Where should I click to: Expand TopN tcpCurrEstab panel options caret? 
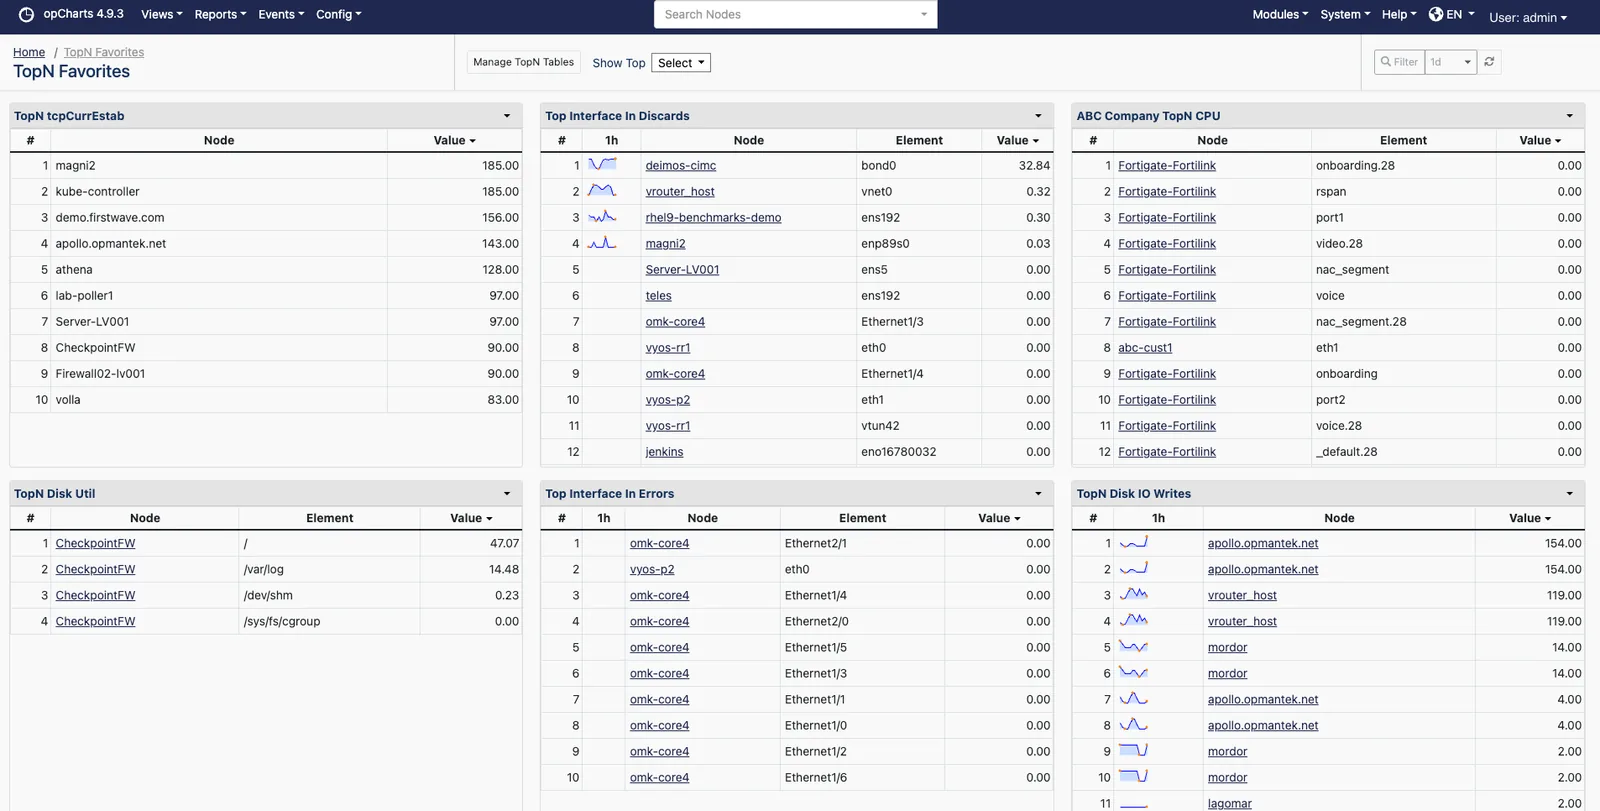507,116
